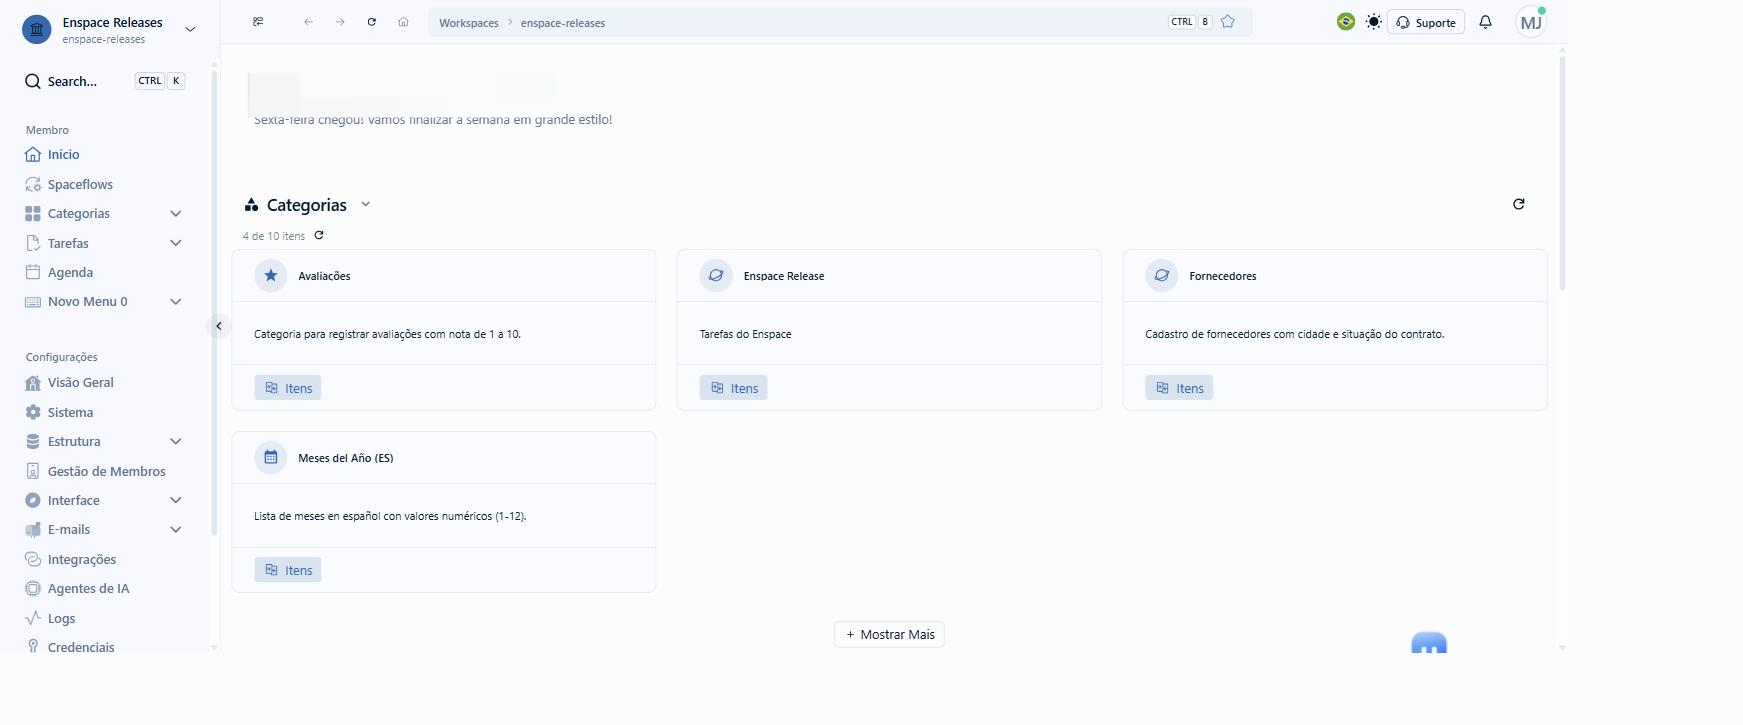1743x725 pixels.
Task: Click Mostrar Mais button
Action: pyautogui.click(x=889, y=635)
